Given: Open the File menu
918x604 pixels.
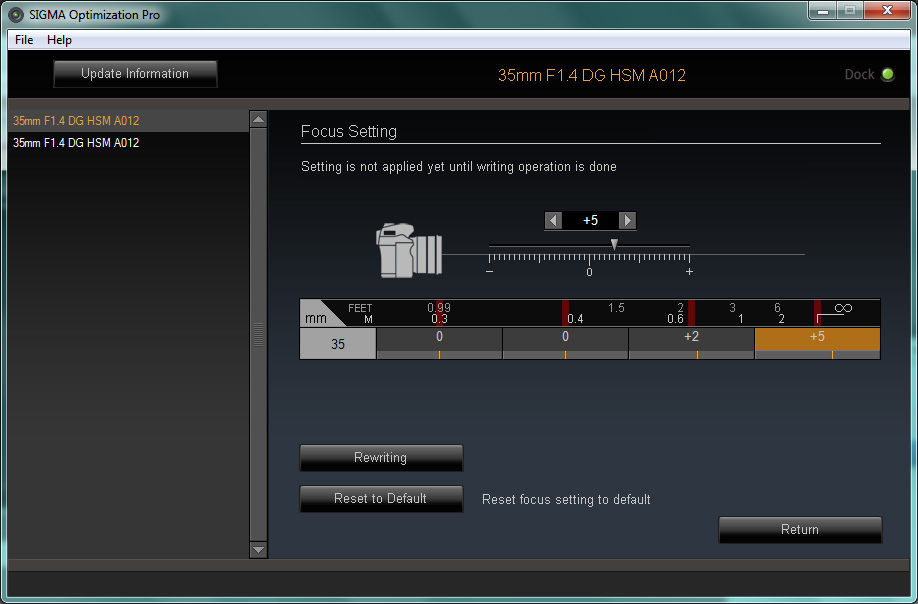Looking at the screenshot, I should click(x=24, y=40).
